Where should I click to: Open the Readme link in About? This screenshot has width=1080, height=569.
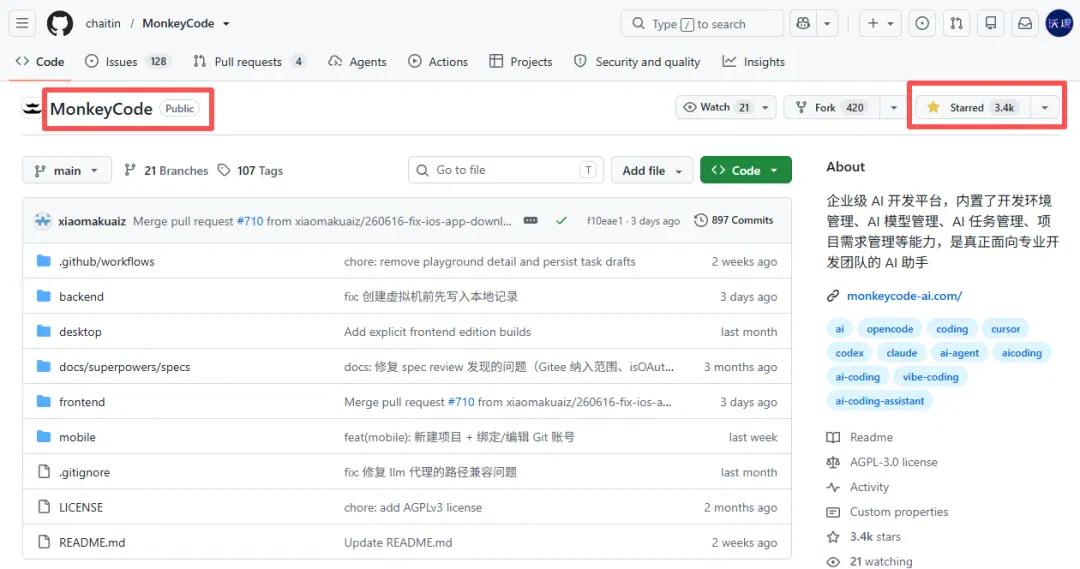[x=871, y=437]
